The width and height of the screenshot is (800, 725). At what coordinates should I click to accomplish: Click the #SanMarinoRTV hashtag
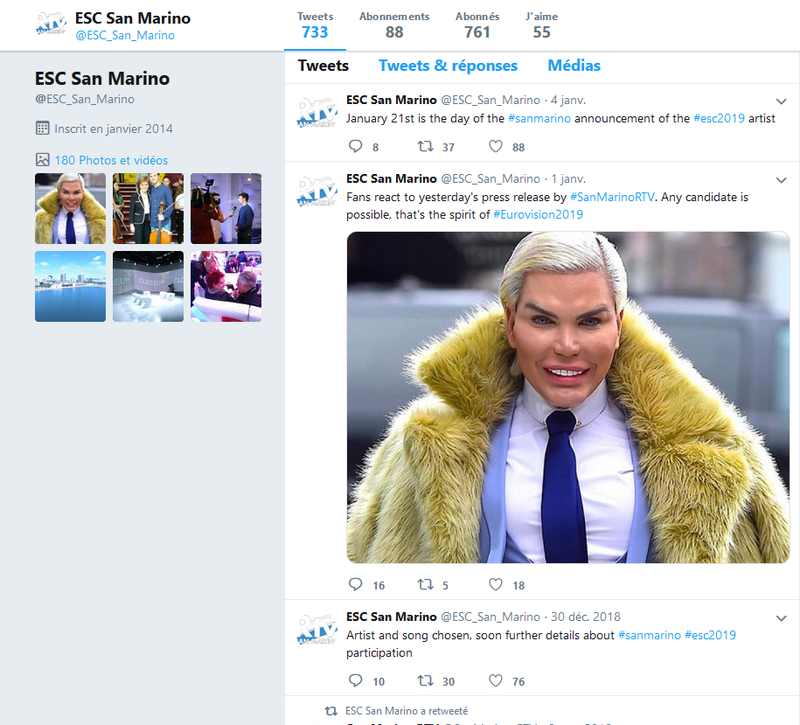click(x=612, y=197)
